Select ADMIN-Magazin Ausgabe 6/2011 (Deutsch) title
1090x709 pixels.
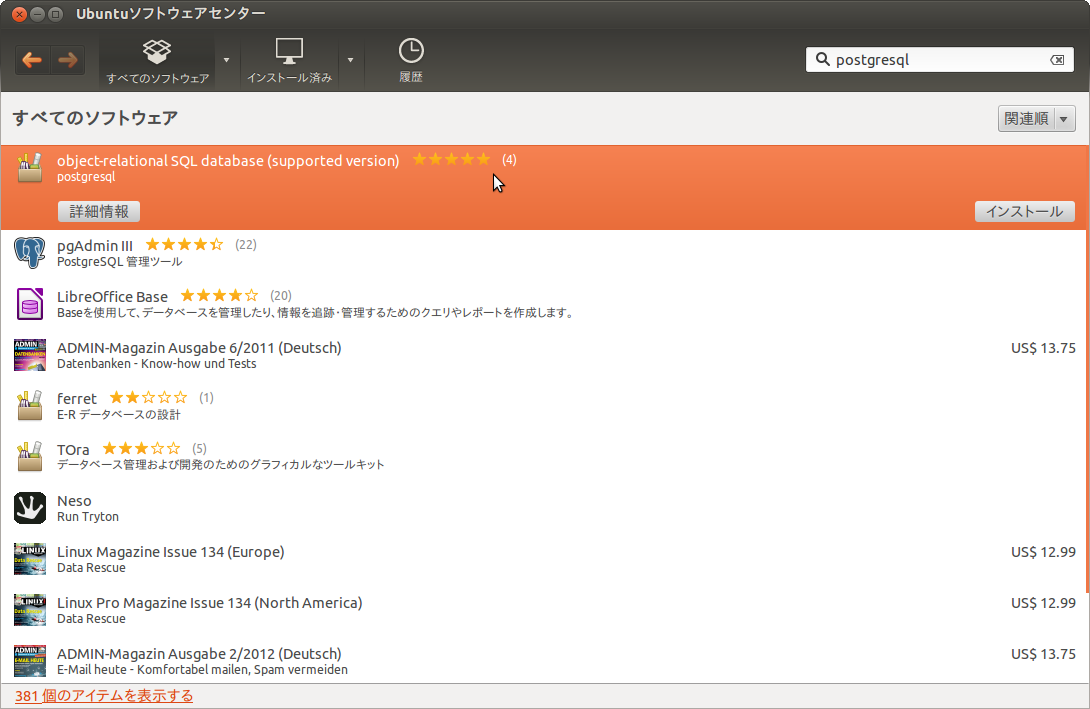(x=199, y=348)
